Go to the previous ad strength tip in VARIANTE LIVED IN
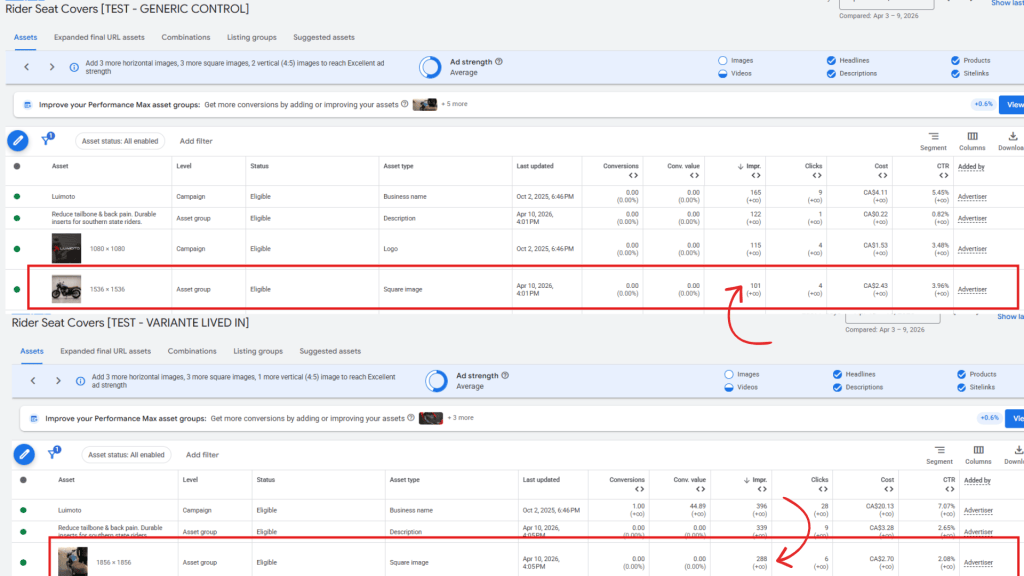 (x=33, y=380)
